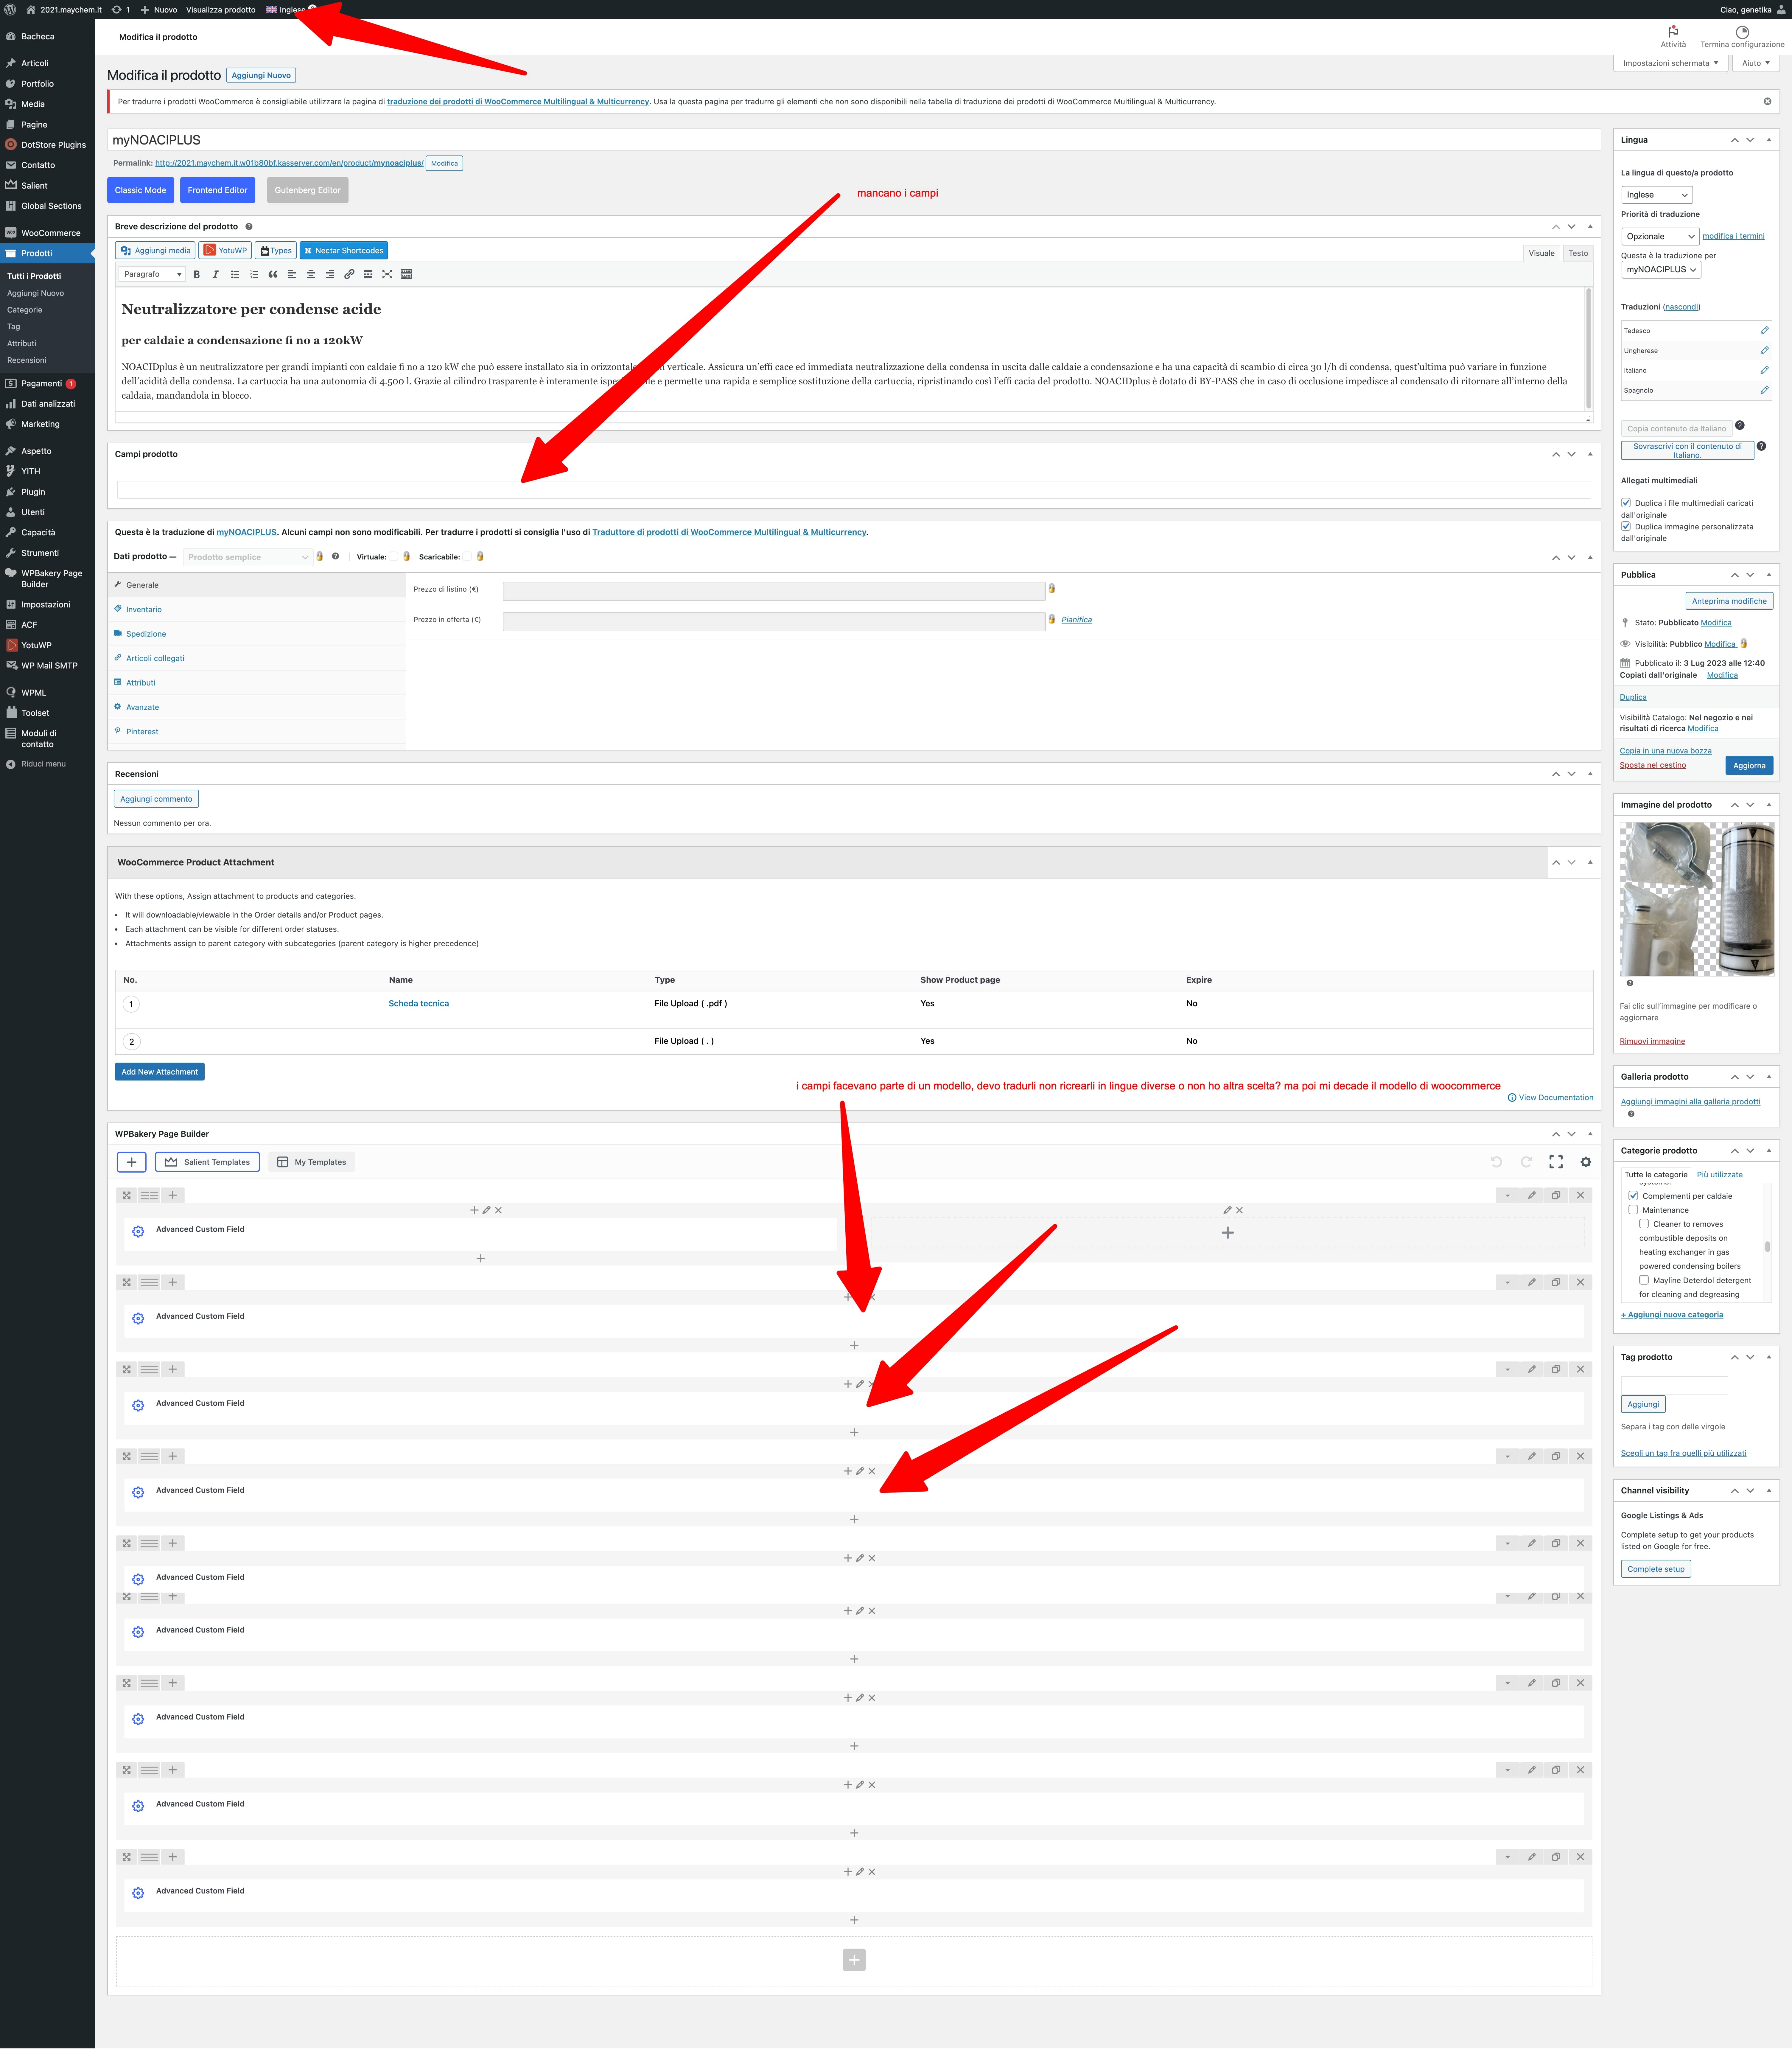Screen dimensions: 1792x2049
Task: Switch editor to Visuale tab
Action: pos(1541,253)
